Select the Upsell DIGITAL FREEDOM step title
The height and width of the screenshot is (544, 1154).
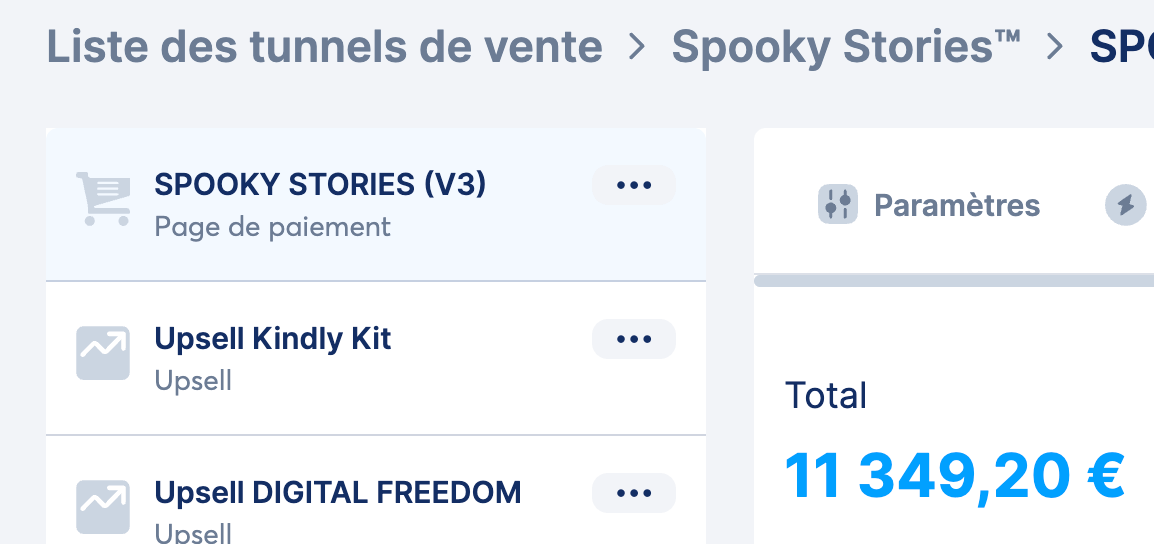[338, 492]
